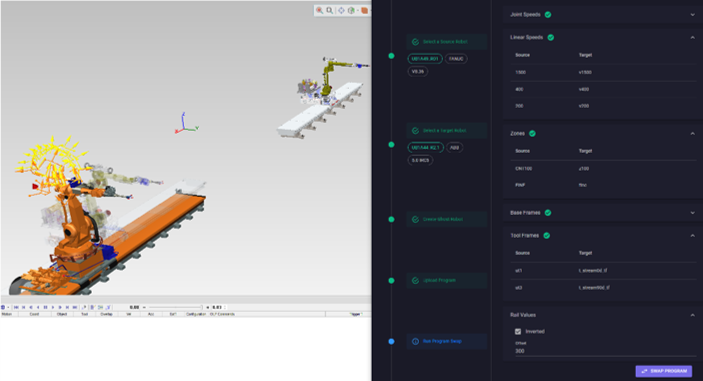703x381 pixels.
Task: Click the blue Run Program Swap timeline dot
Action: pyautogui.click(x=391, y=341)
